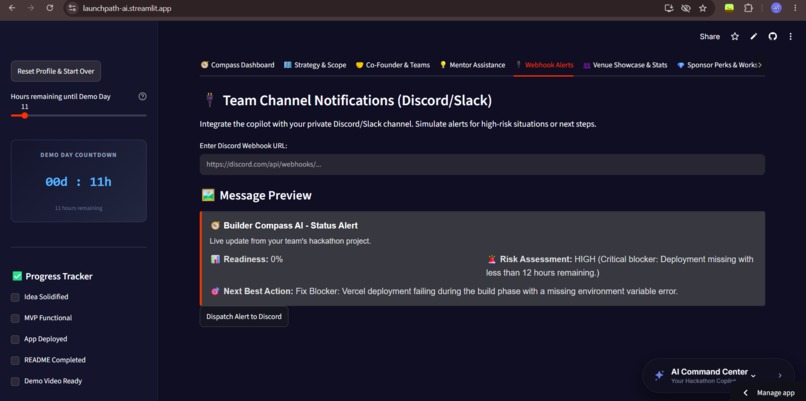Viewport: 806px width, 401px height.
Task: Click the Readiness: 0% text
Action: click(253, 259)
